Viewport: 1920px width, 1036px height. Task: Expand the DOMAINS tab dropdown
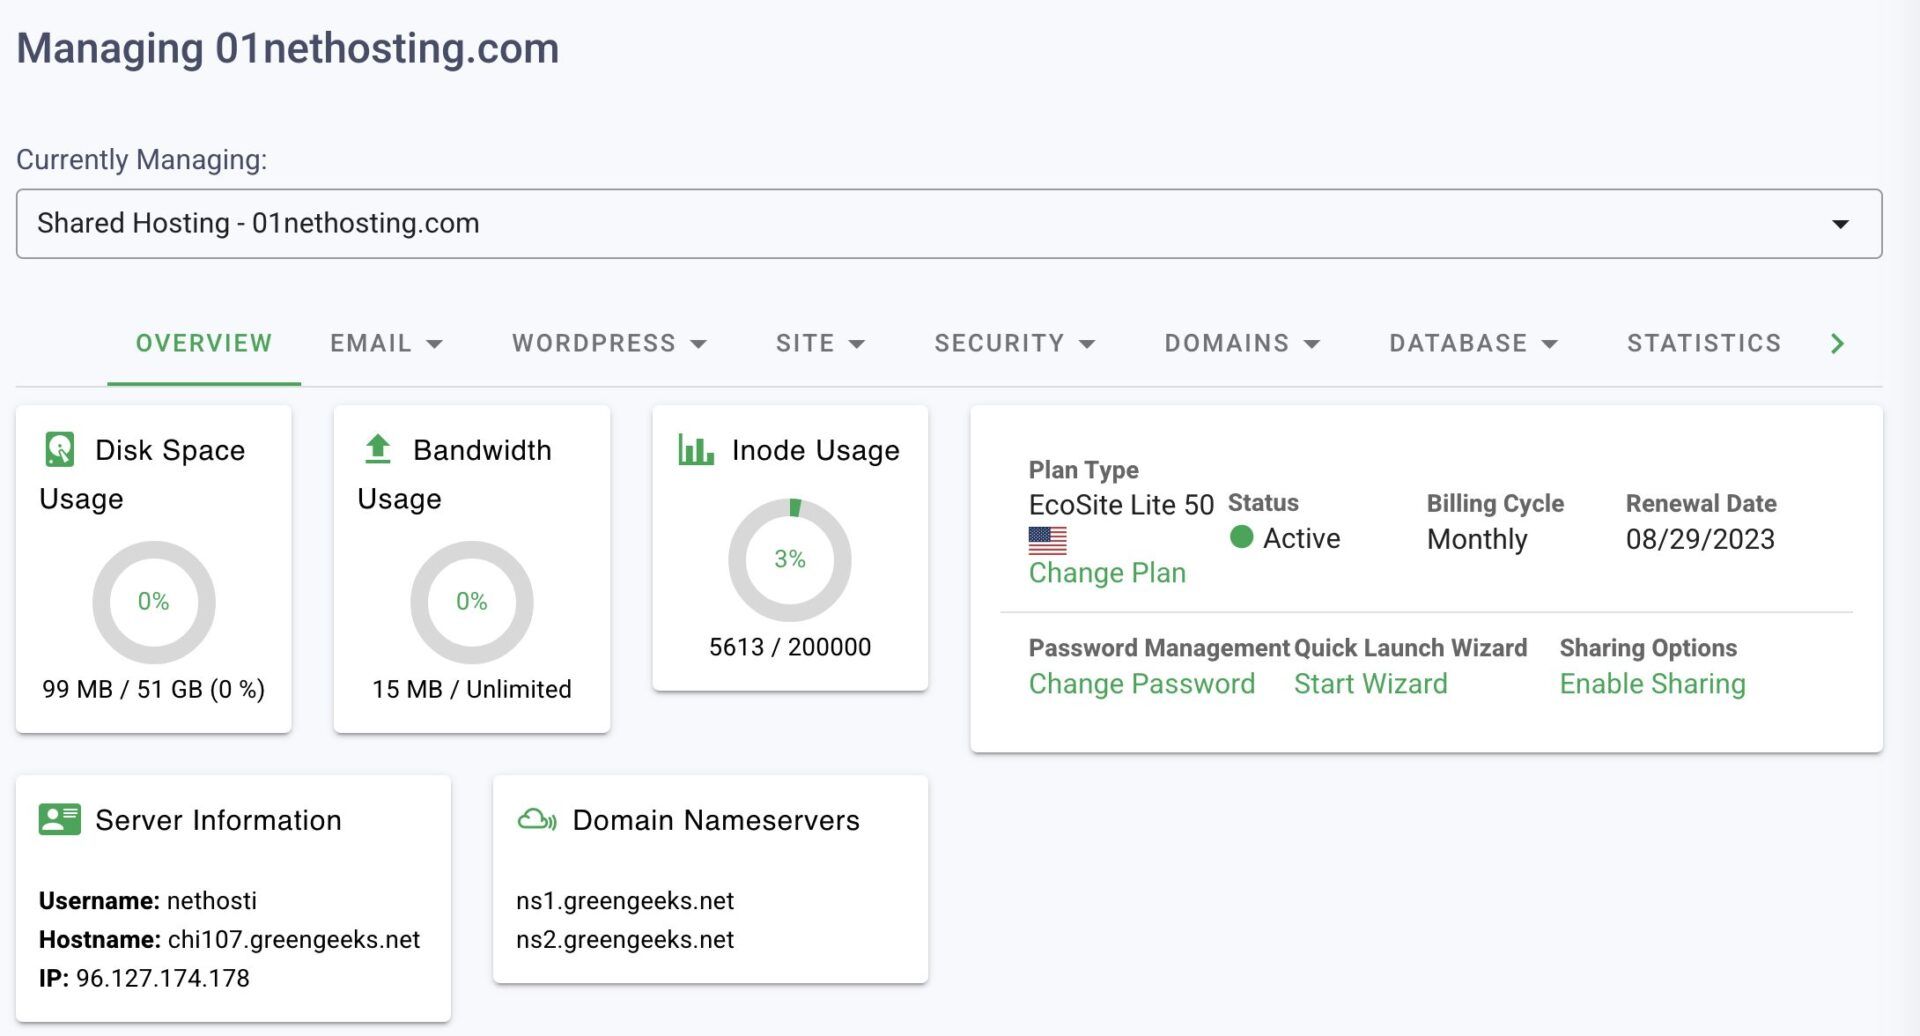pos(1242,343)
